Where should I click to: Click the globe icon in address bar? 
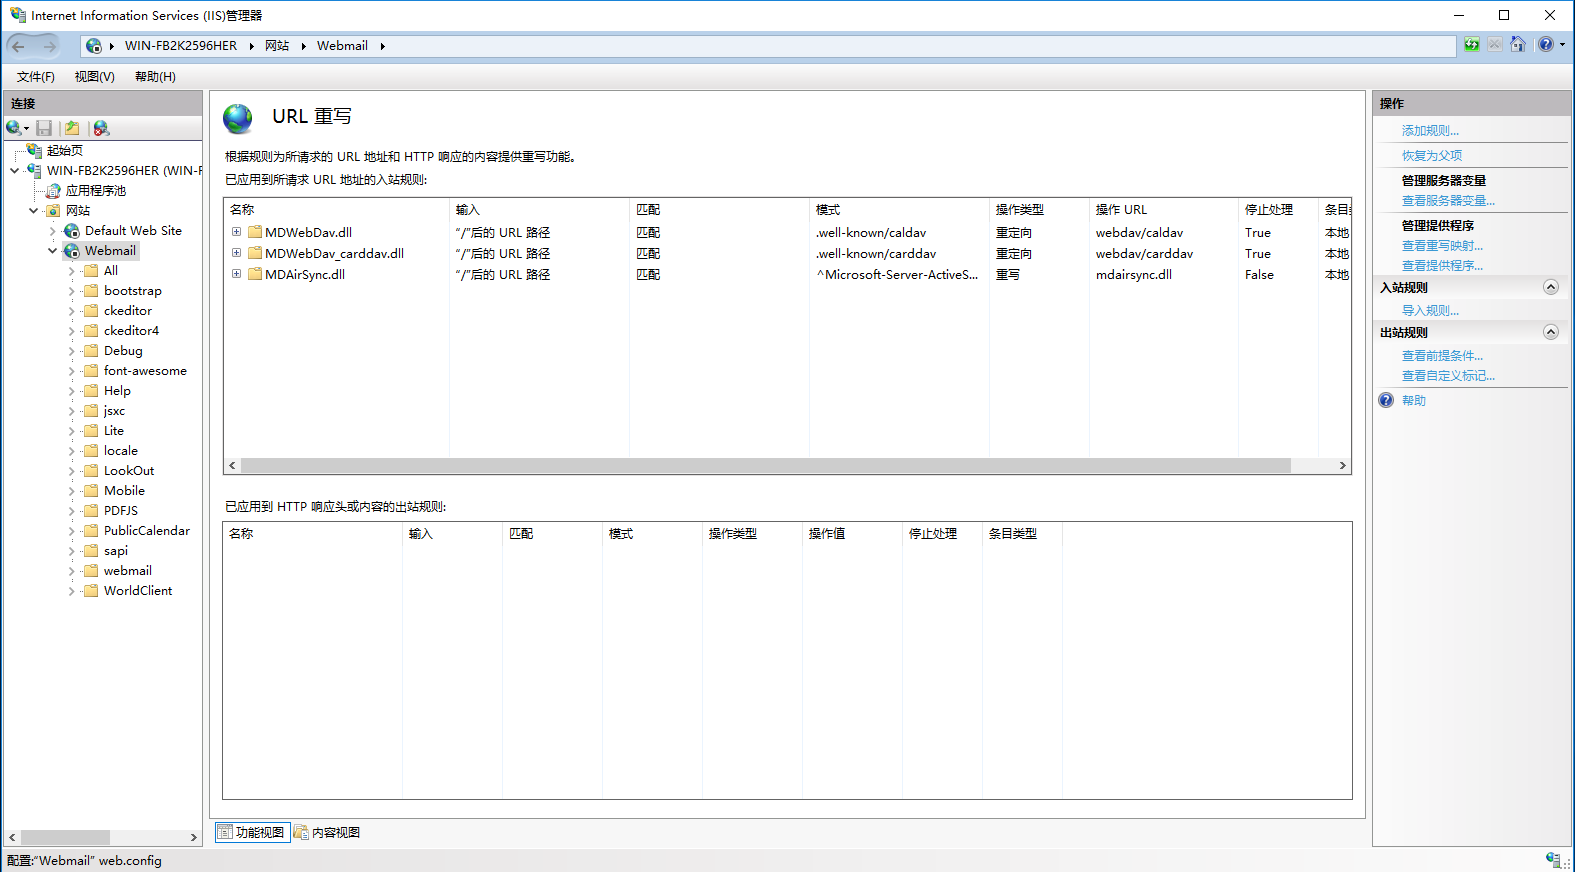(93, 46)
